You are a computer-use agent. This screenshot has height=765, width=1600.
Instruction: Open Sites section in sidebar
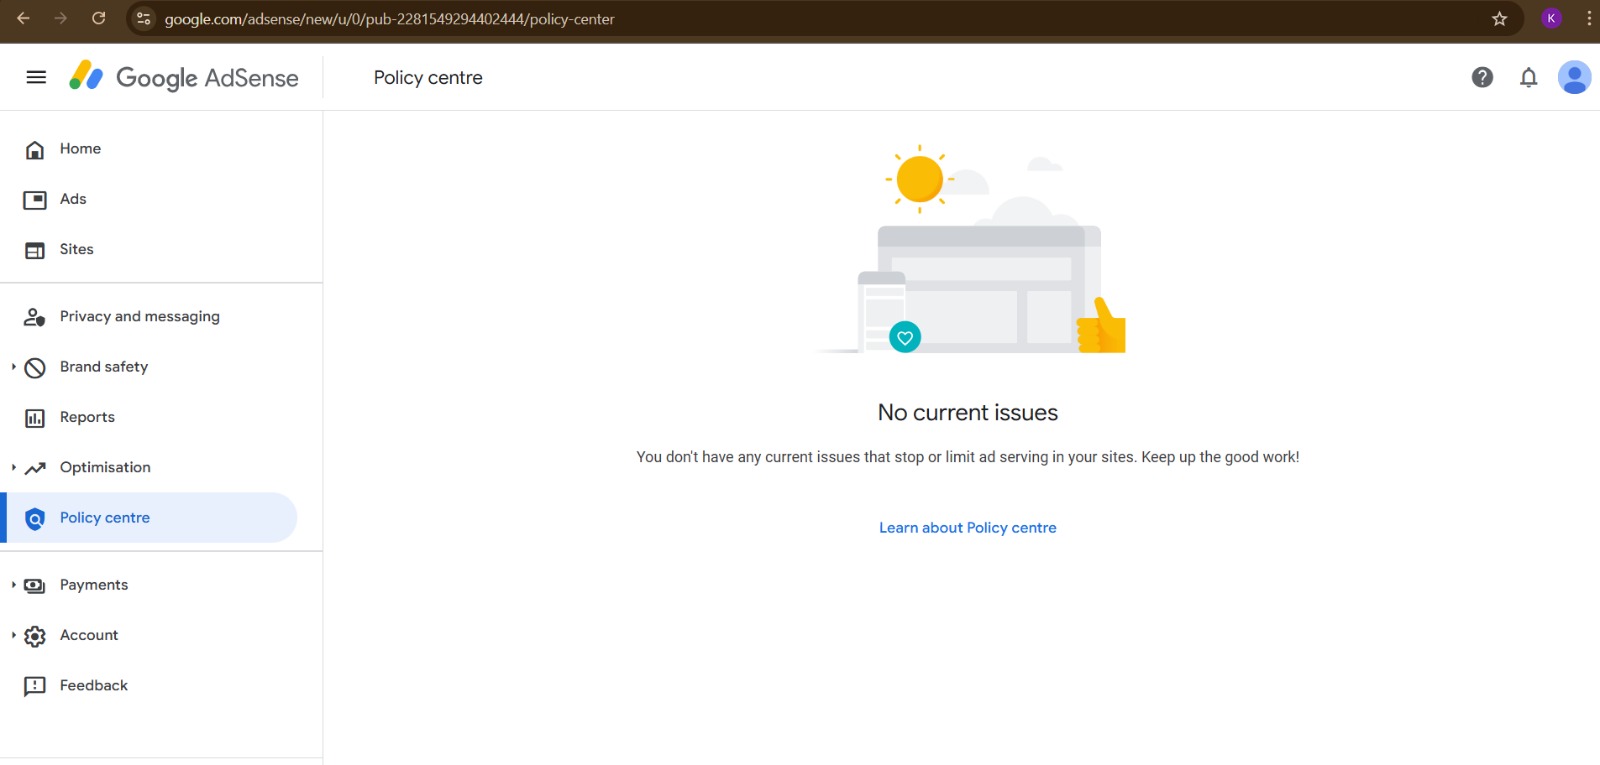point(77,249)
